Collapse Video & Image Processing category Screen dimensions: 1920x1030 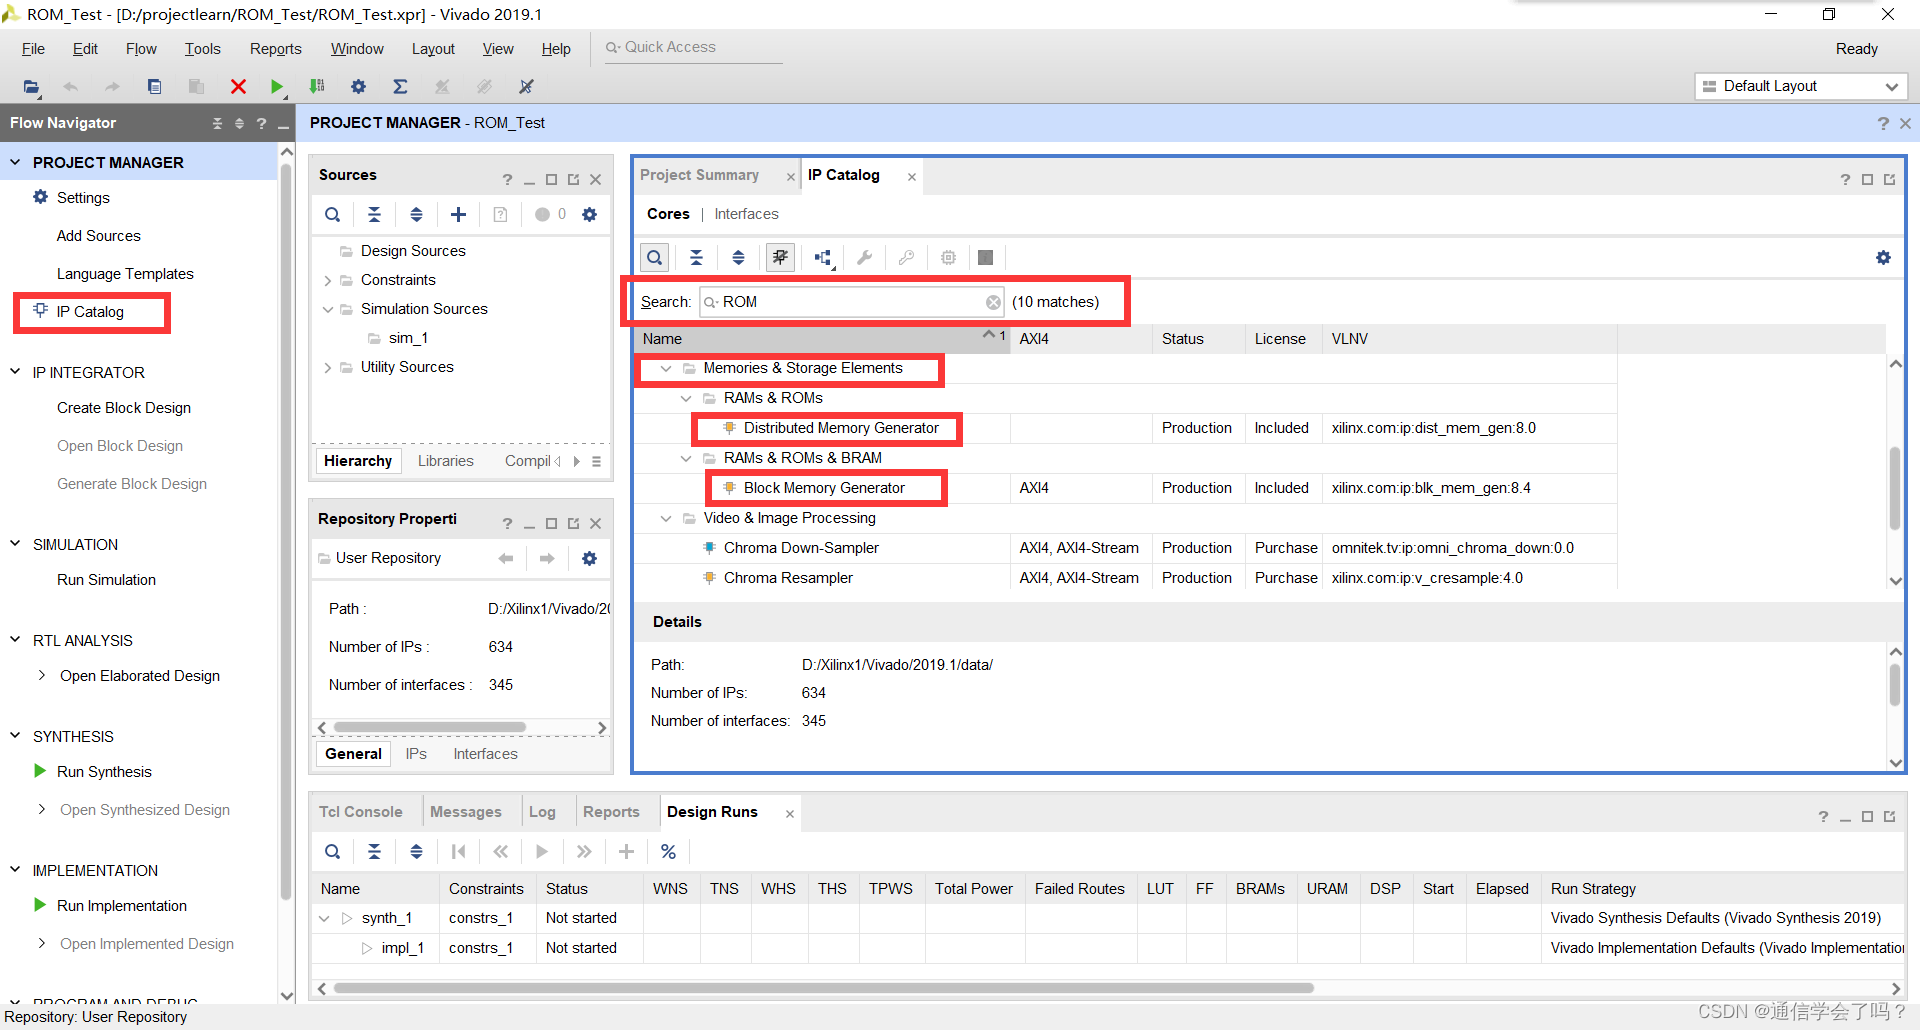click(x=666, y=518)
